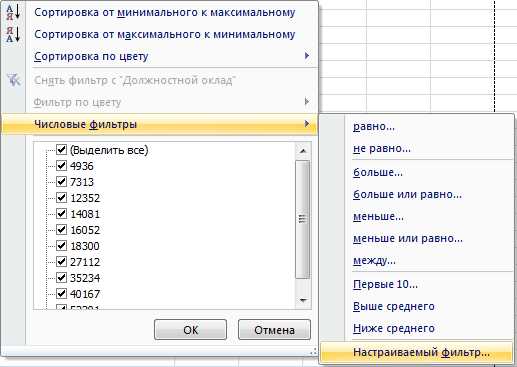This screenshot has width=517, height=367.
Task: Uncheck value 16052
Action: click(x=61, y=229)
